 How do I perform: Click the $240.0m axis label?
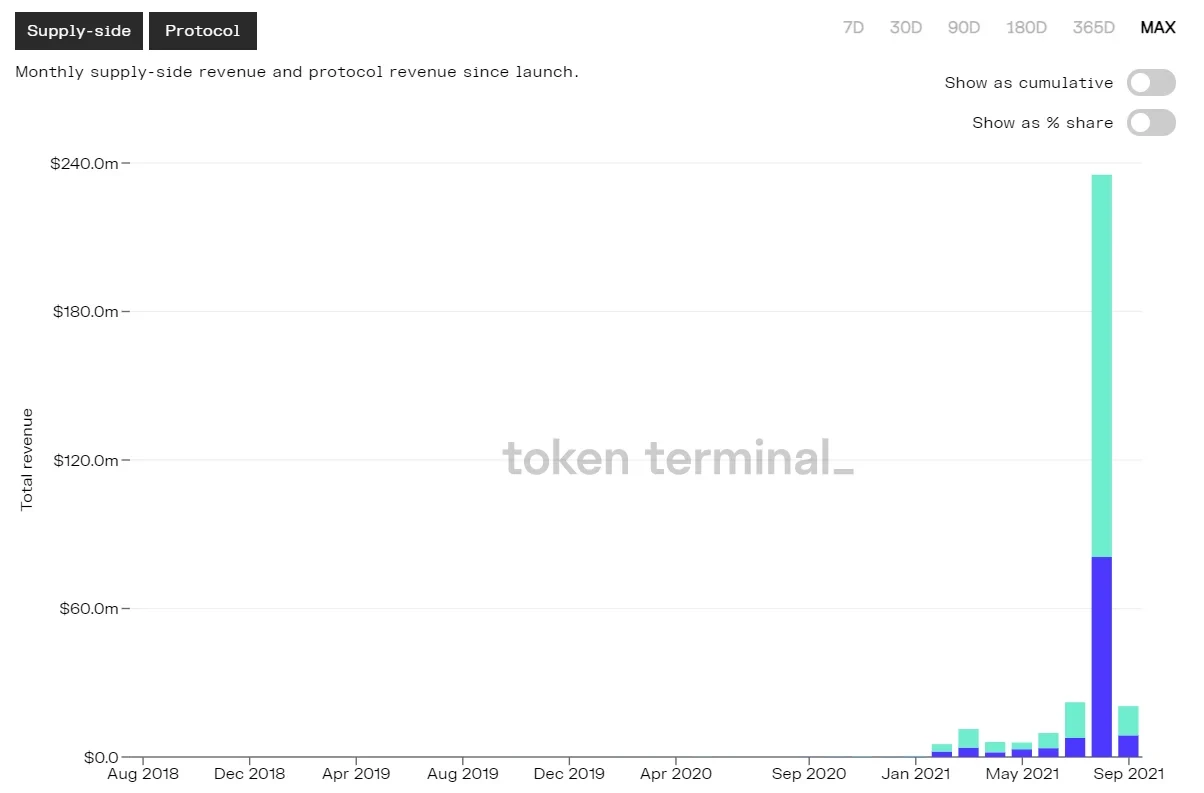pos(84,163)
